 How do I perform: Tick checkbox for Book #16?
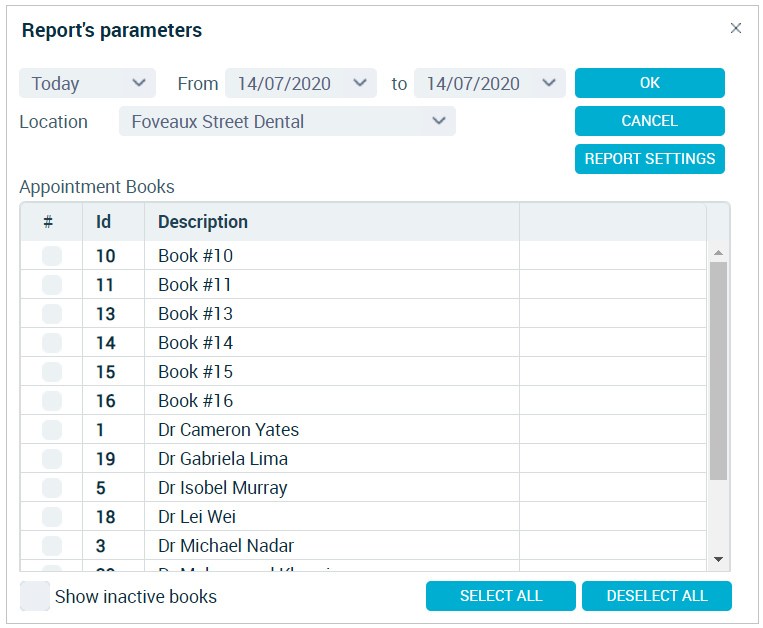point(52,401)
